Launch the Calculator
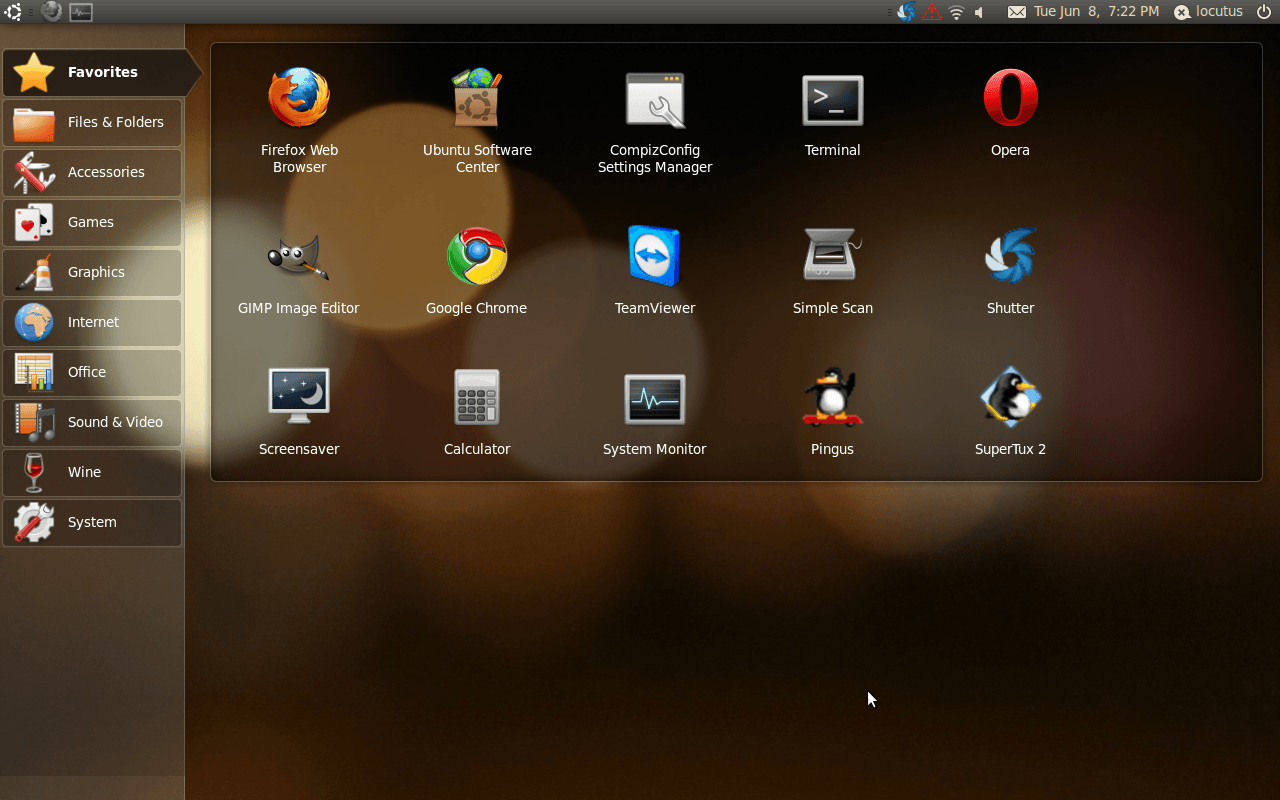1280x800 pixels. (x=477, y=411)
